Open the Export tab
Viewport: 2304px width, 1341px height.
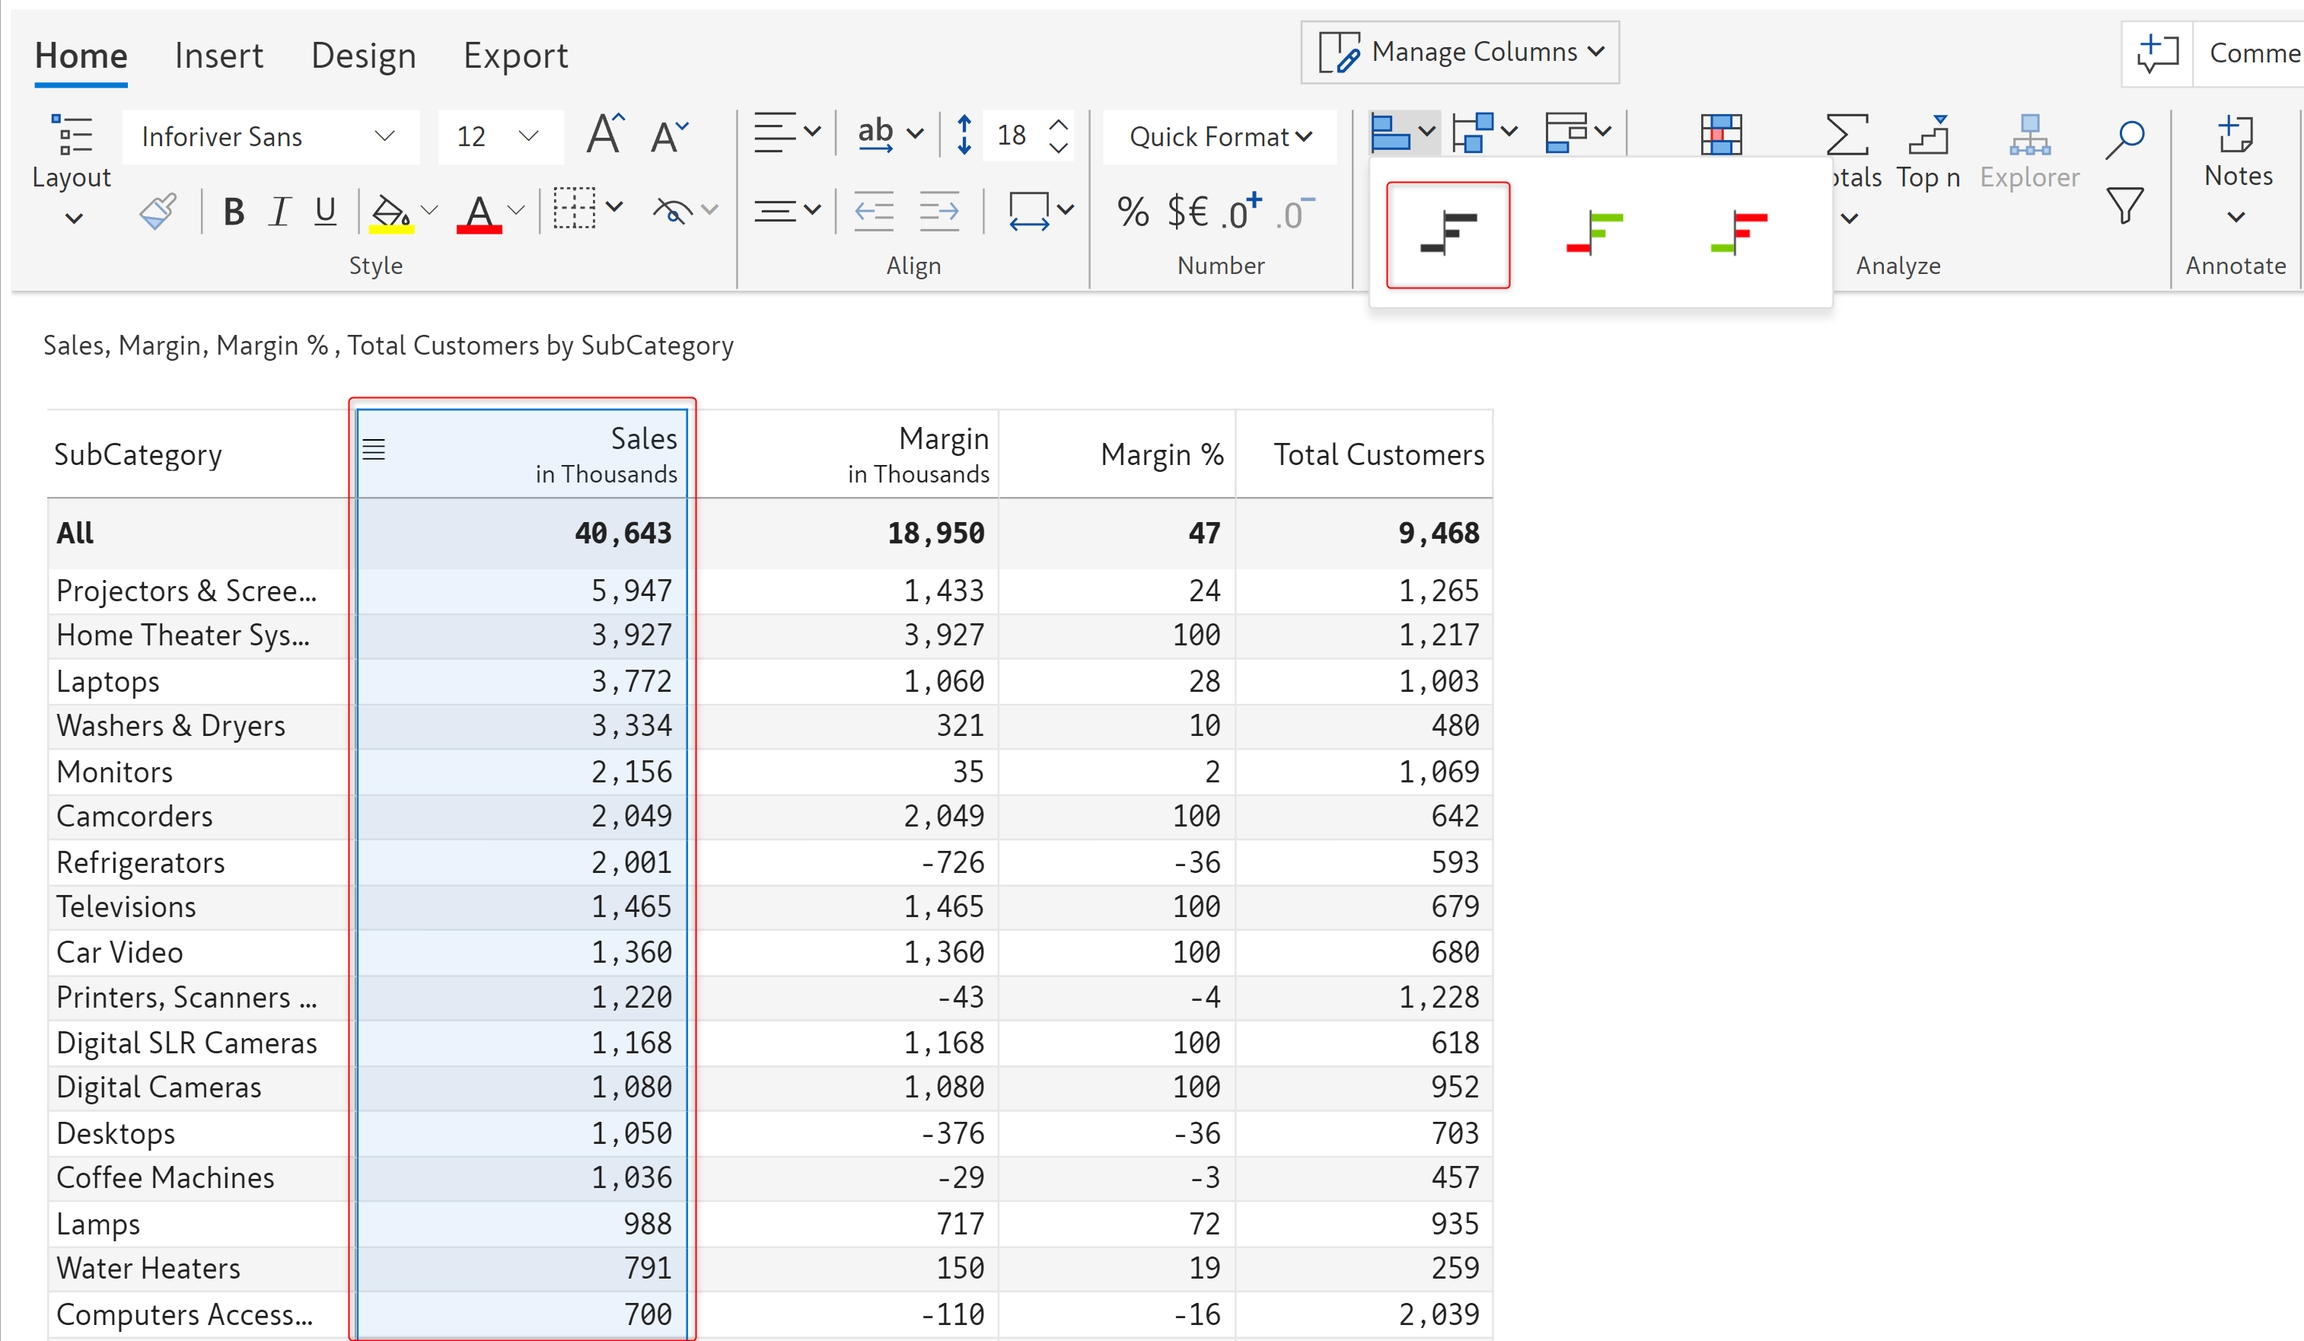515,55
